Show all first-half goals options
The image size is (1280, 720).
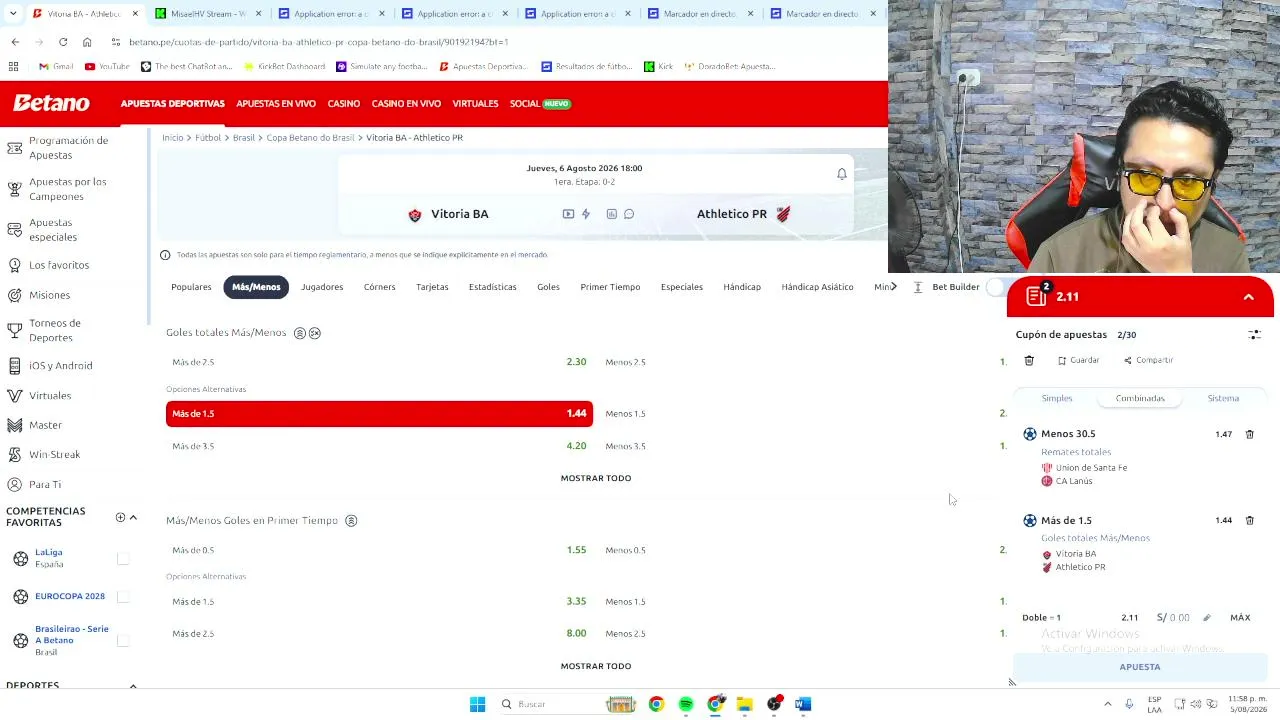596,666
